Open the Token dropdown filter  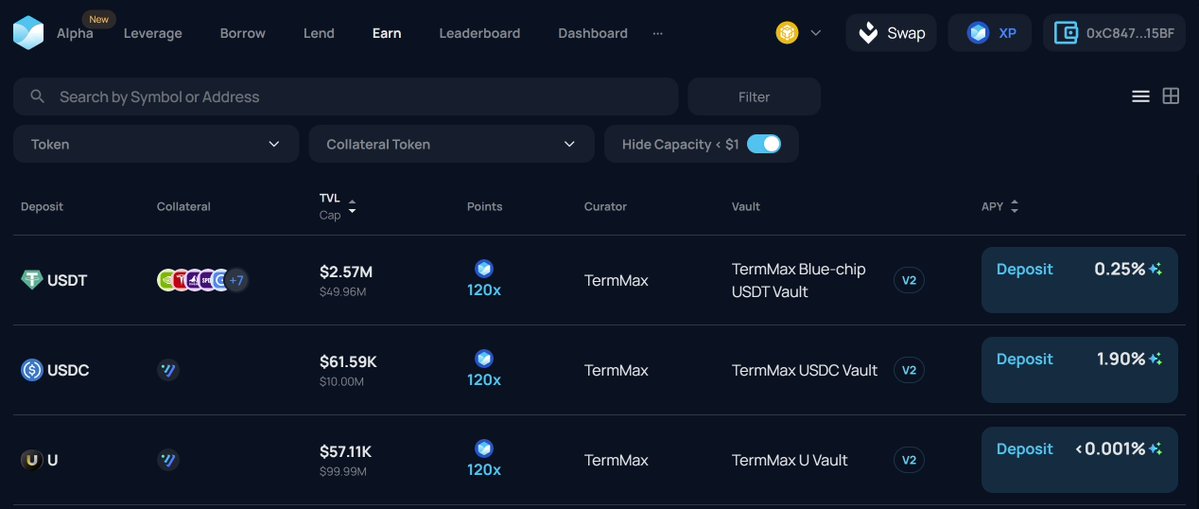(156, 144)
